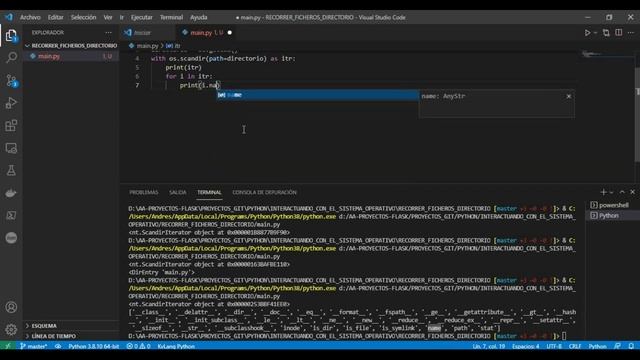Accept the 'name' autocomplete suggestion
This screenshot has width=640, height=360.
click(318, 95)
